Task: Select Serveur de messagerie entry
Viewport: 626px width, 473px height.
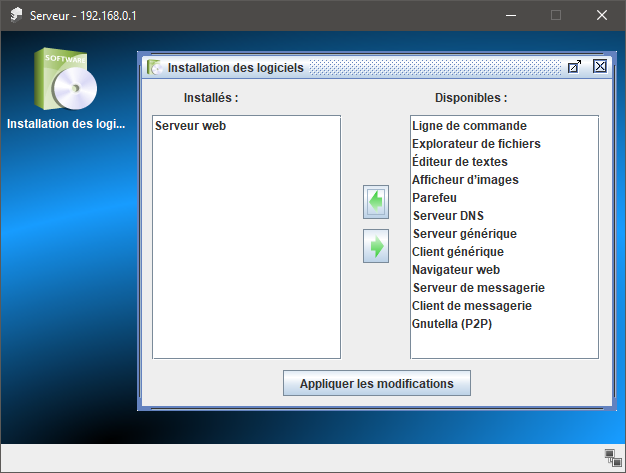Action: tap(478, 288)
